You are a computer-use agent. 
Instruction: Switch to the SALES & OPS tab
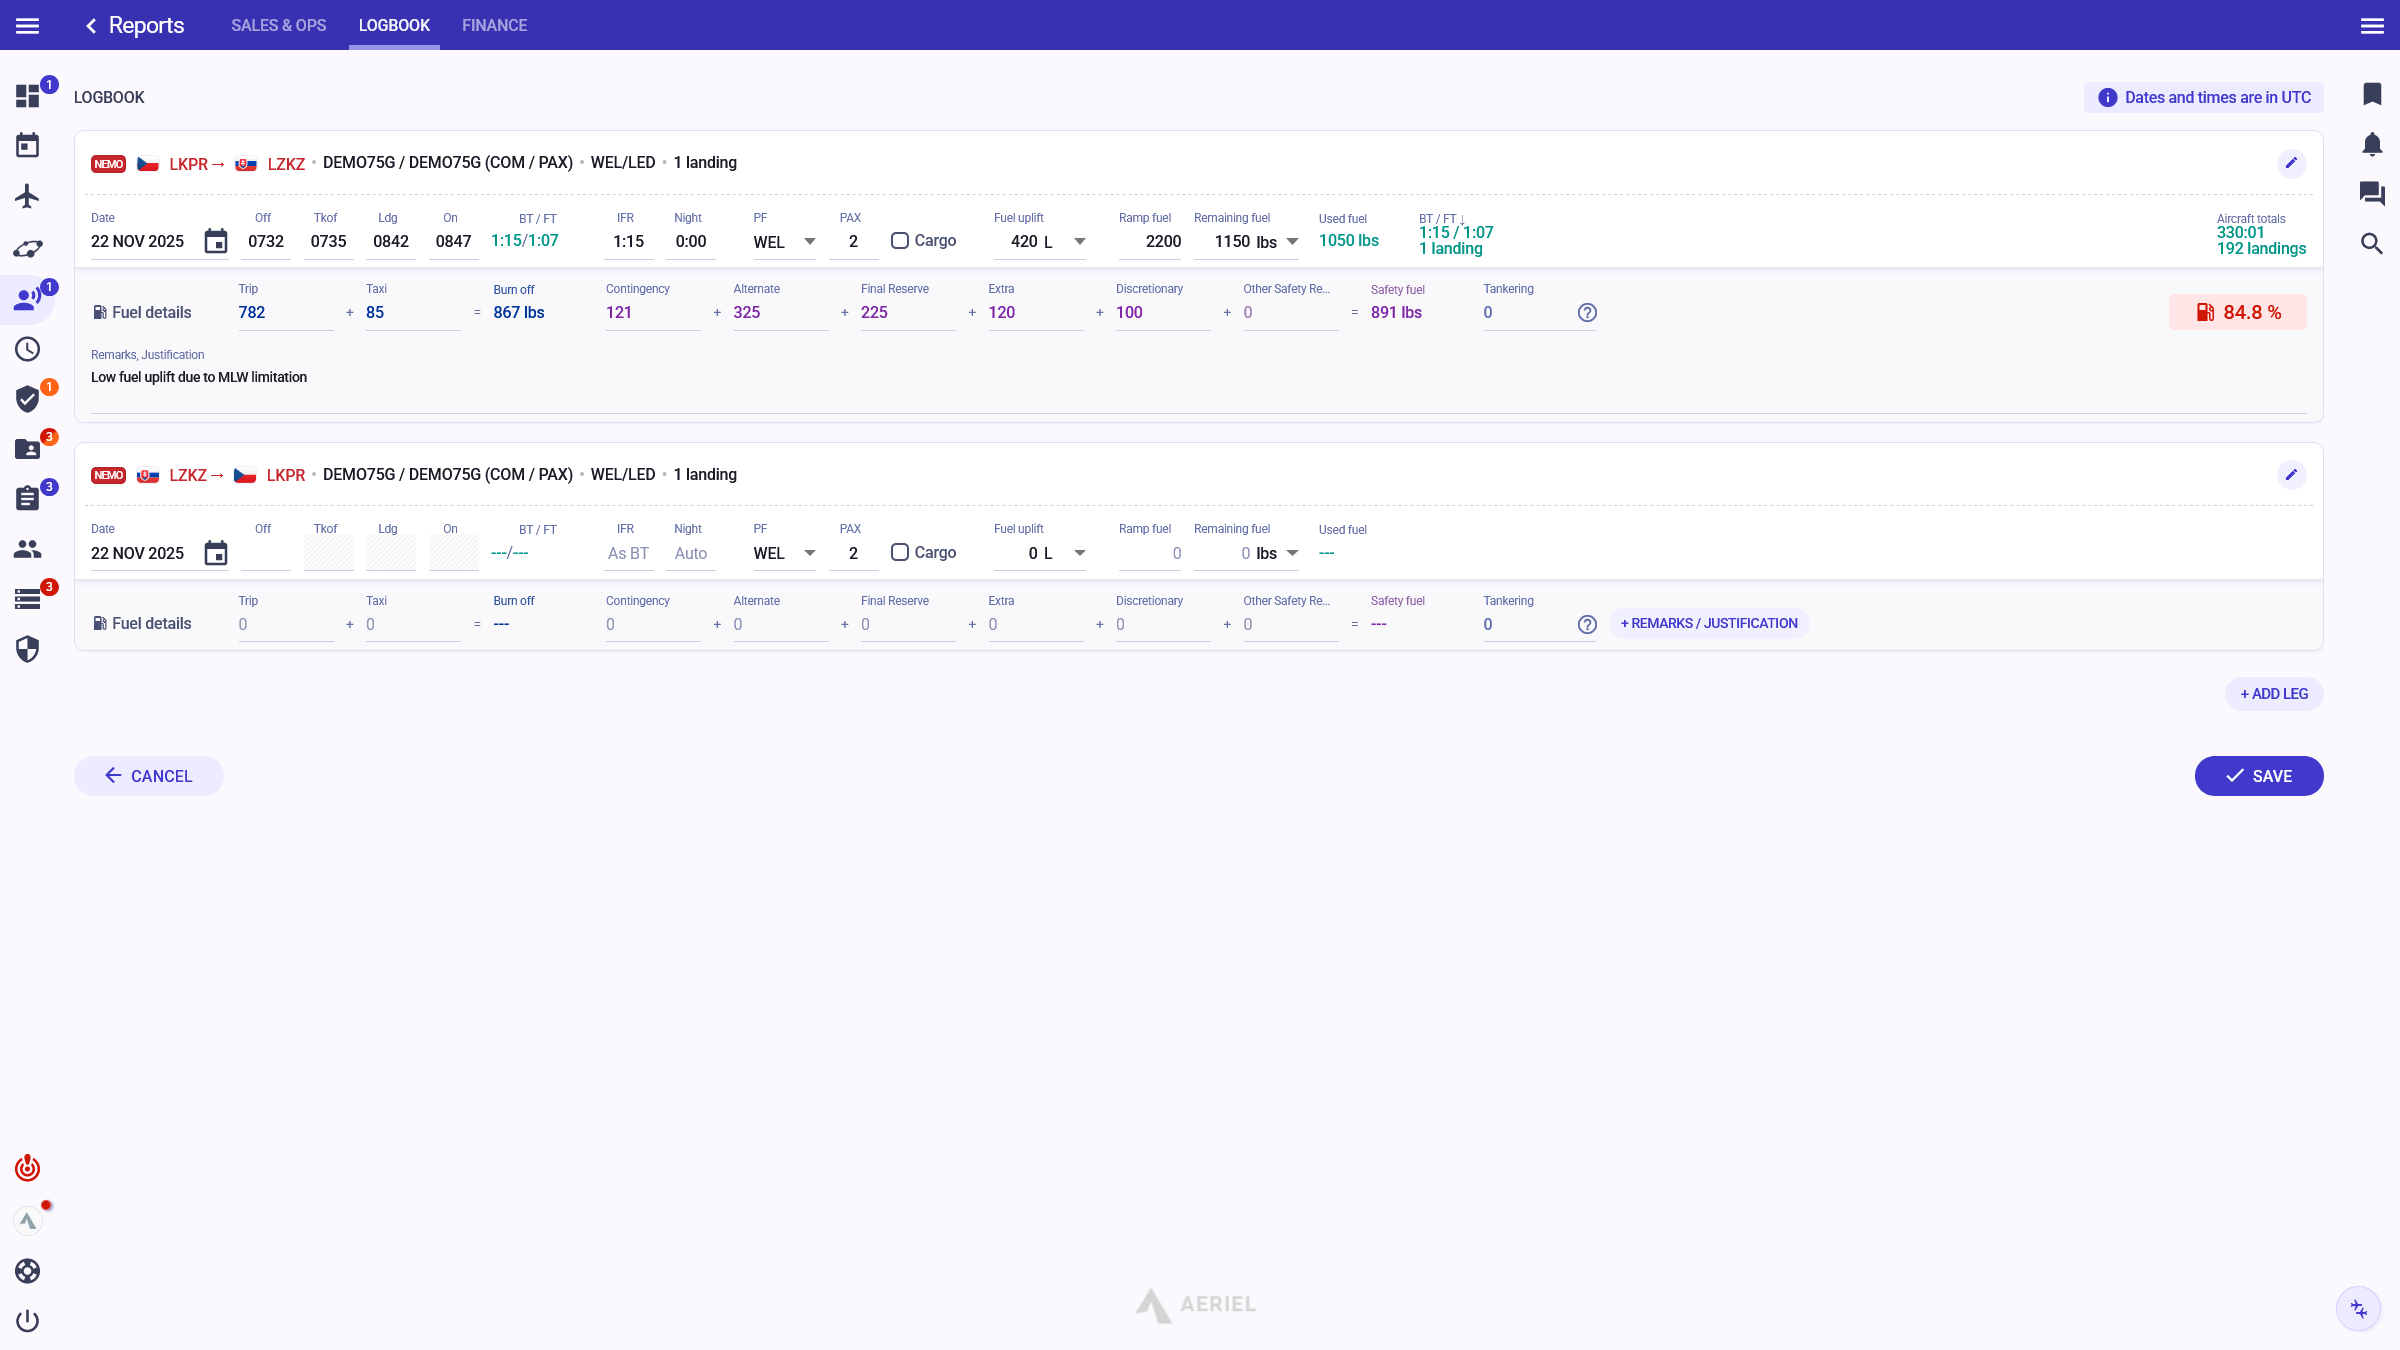pyautogui.click(x=278, y=25)
